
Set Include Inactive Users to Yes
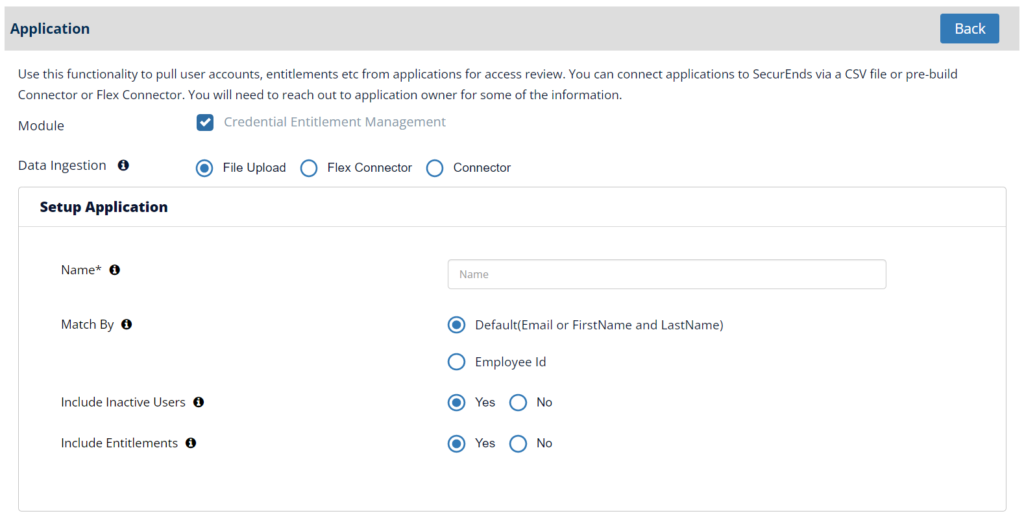(456, 402)
